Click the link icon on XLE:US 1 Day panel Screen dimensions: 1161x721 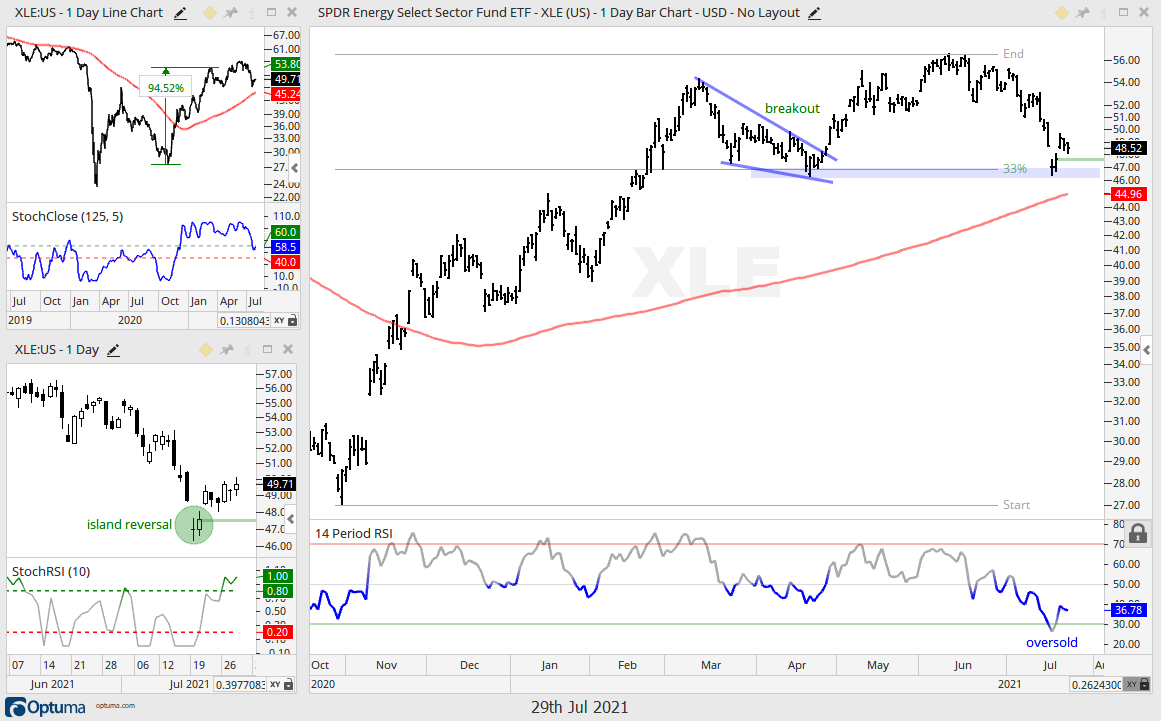pos(247,350)
